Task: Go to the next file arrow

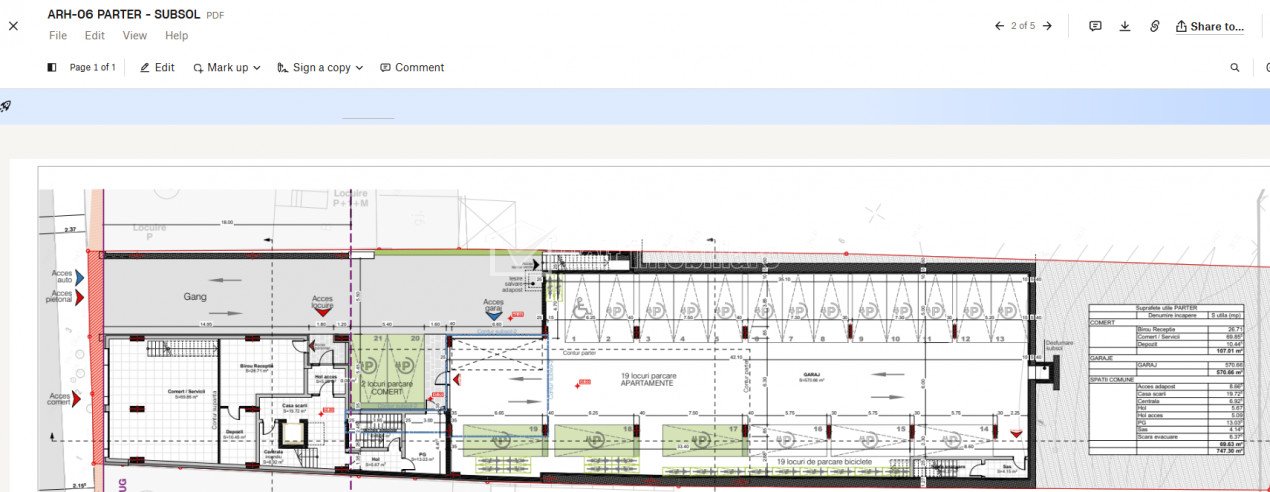Action: pos(1047,26)
